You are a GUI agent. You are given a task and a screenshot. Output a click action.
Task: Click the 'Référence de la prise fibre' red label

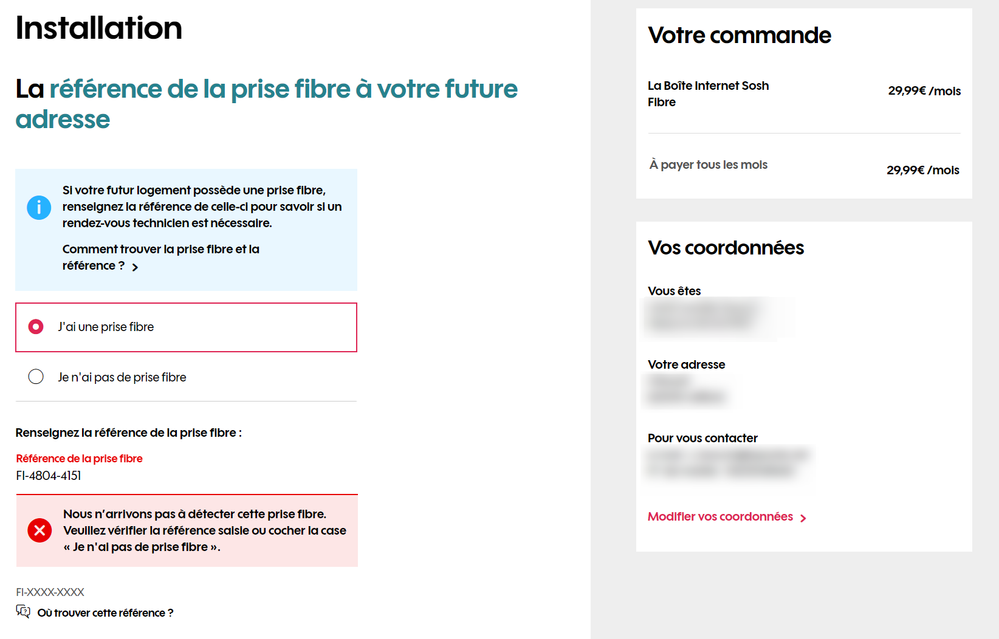coord(79,458)
